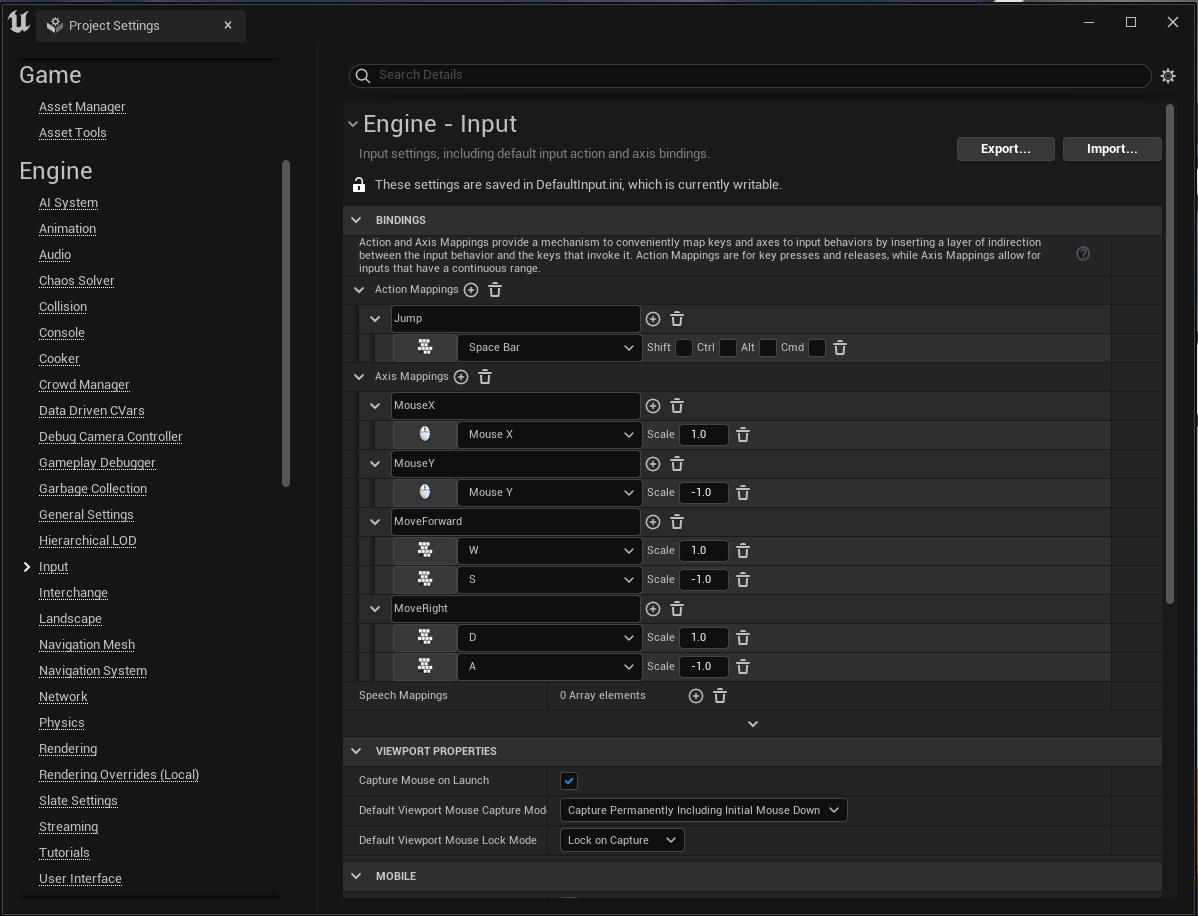This screenshot has width=1198, height=916.
Task: Click the keyboard key selector icon for W
Action: coord(425,551)
